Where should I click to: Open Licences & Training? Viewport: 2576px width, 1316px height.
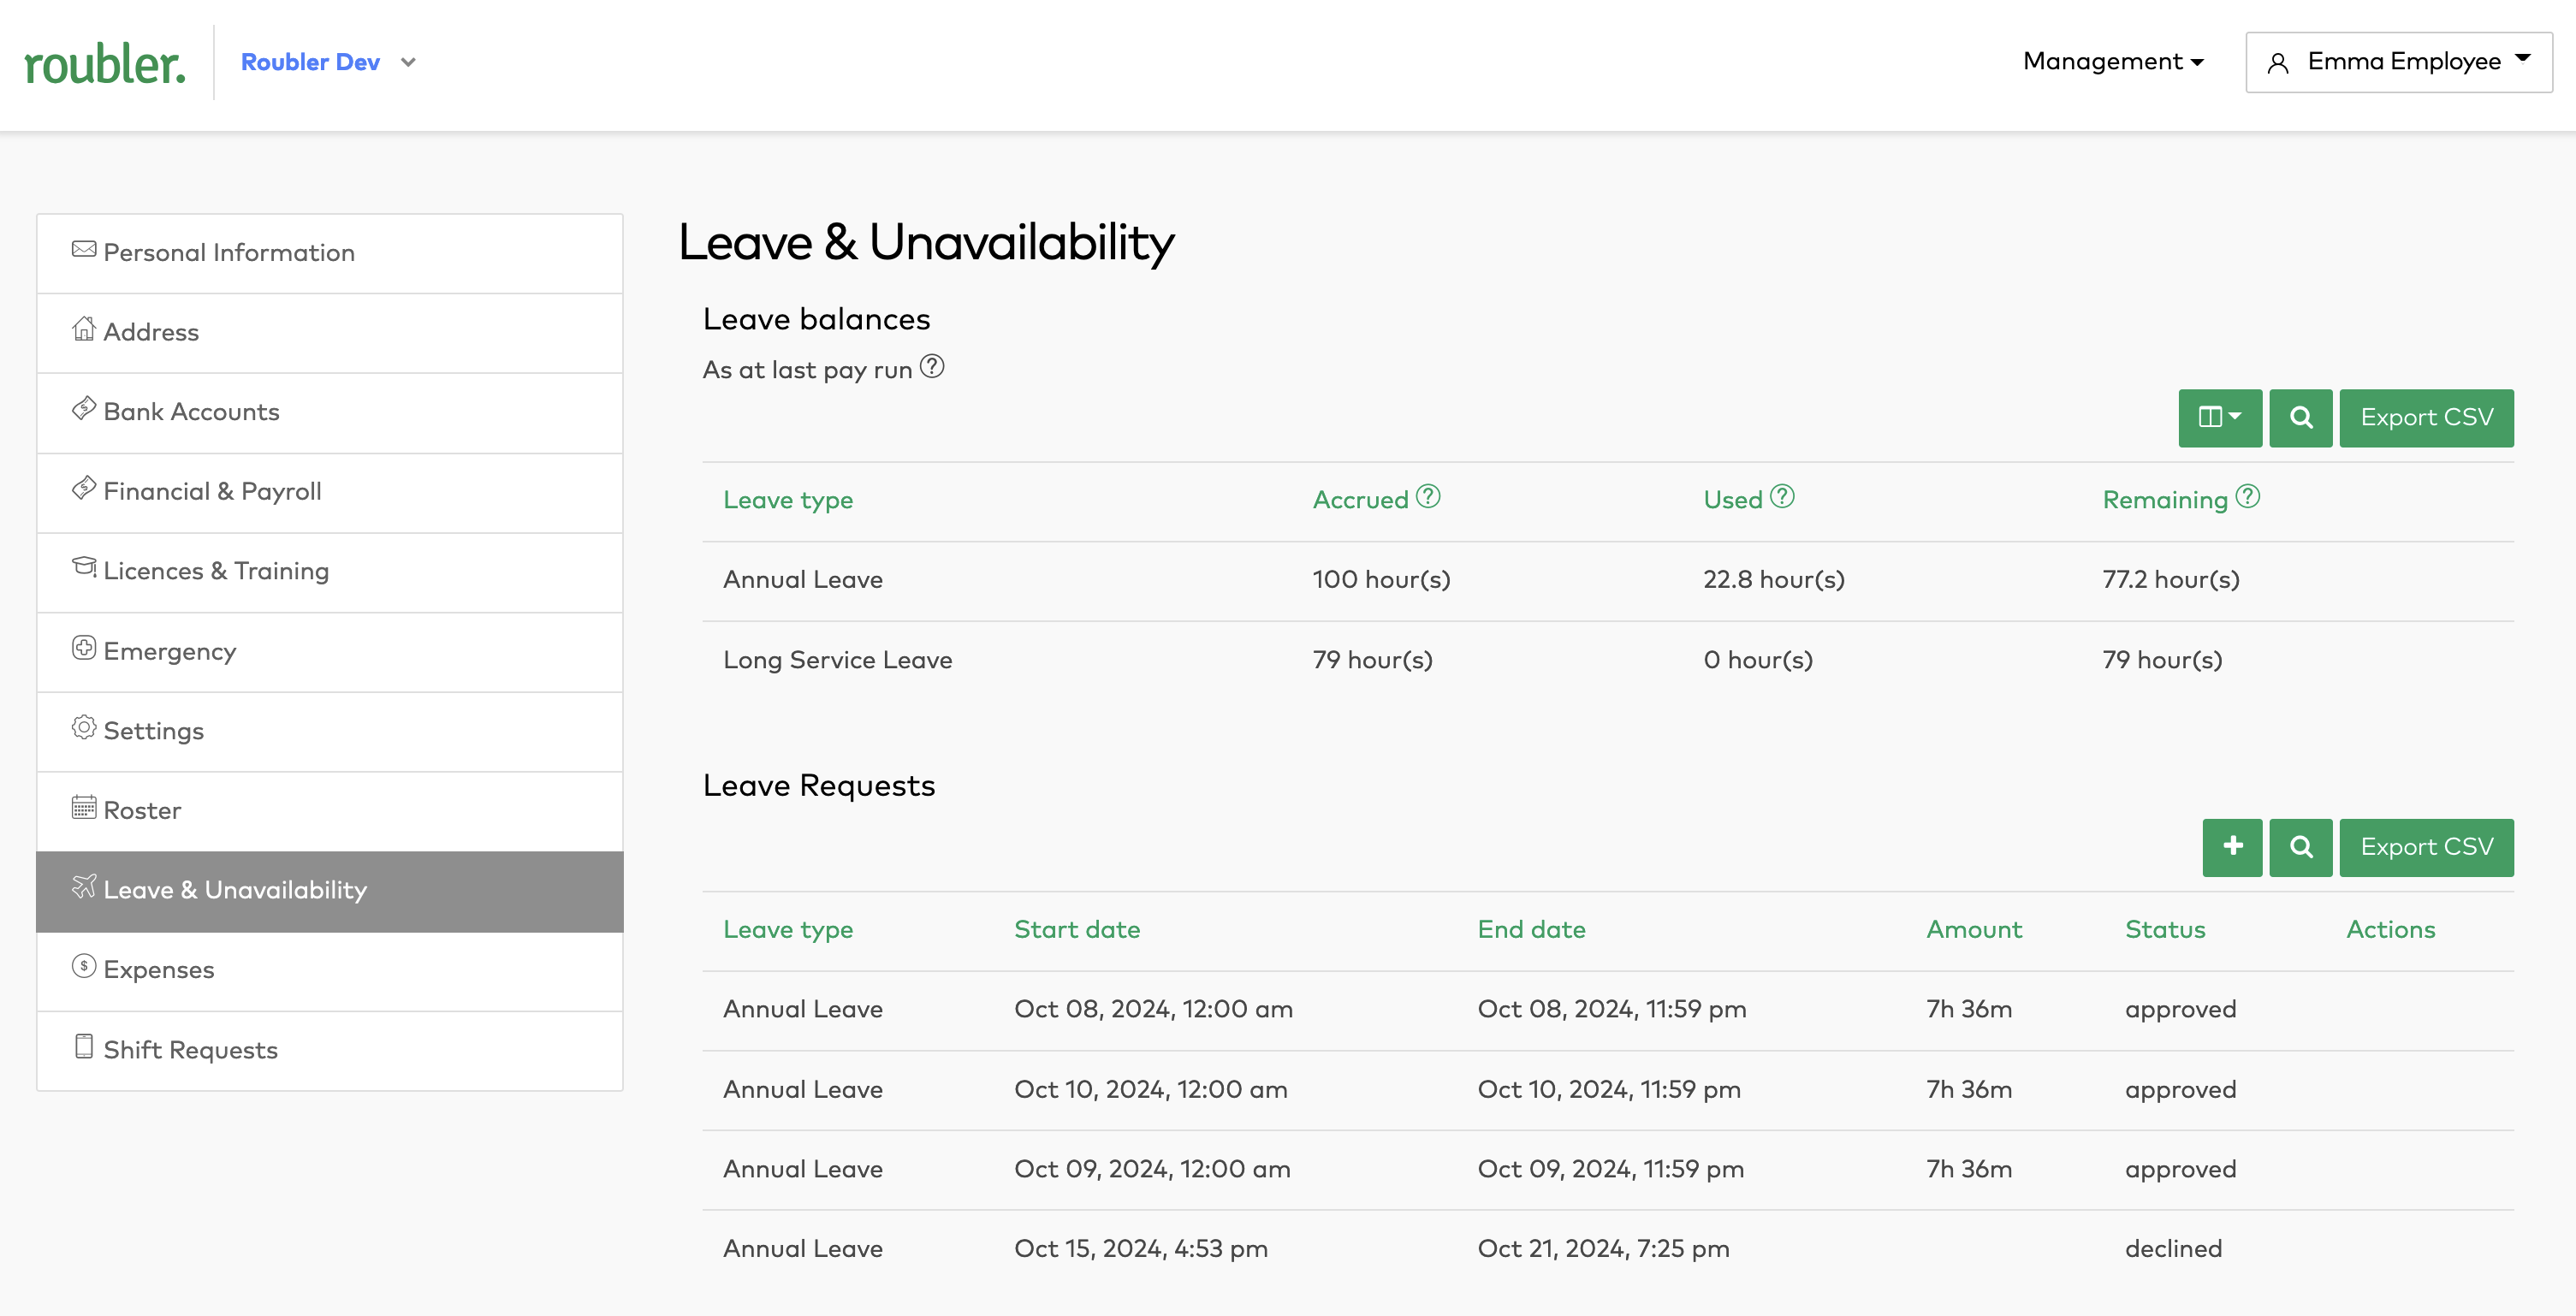(329, 572)
